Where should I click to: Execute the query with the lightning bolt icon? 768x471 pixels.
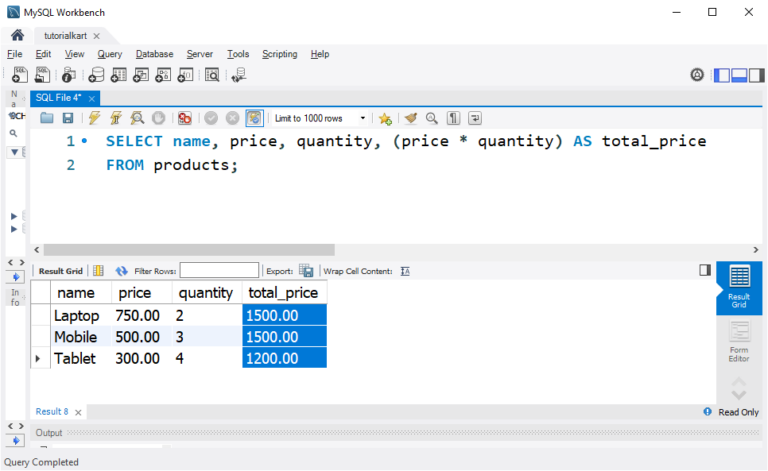pyautogui.click(x=94, y=118)
